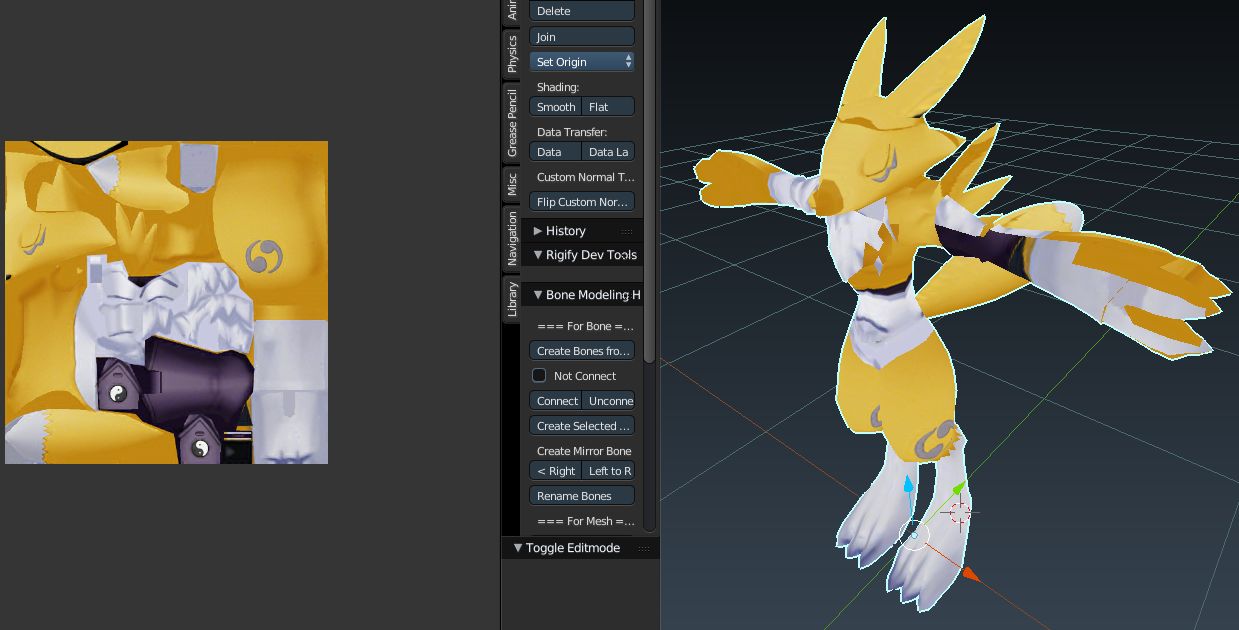1239x630 pixels.
Task: Click the Shading: label
Action: pos(558,87)
